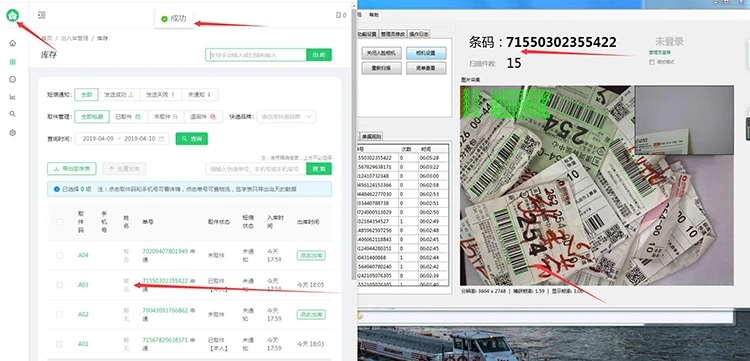Open tracking number 70209407801949
The image size is (750, 361).
(165, 251)
